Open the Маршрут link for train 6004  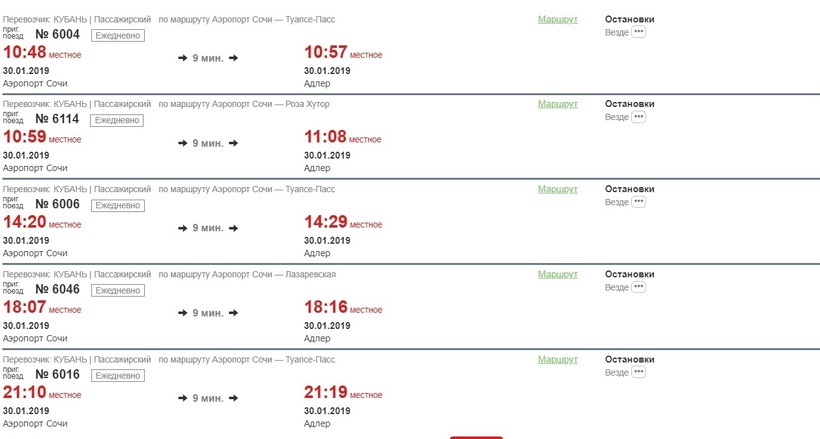click(557, 20)
